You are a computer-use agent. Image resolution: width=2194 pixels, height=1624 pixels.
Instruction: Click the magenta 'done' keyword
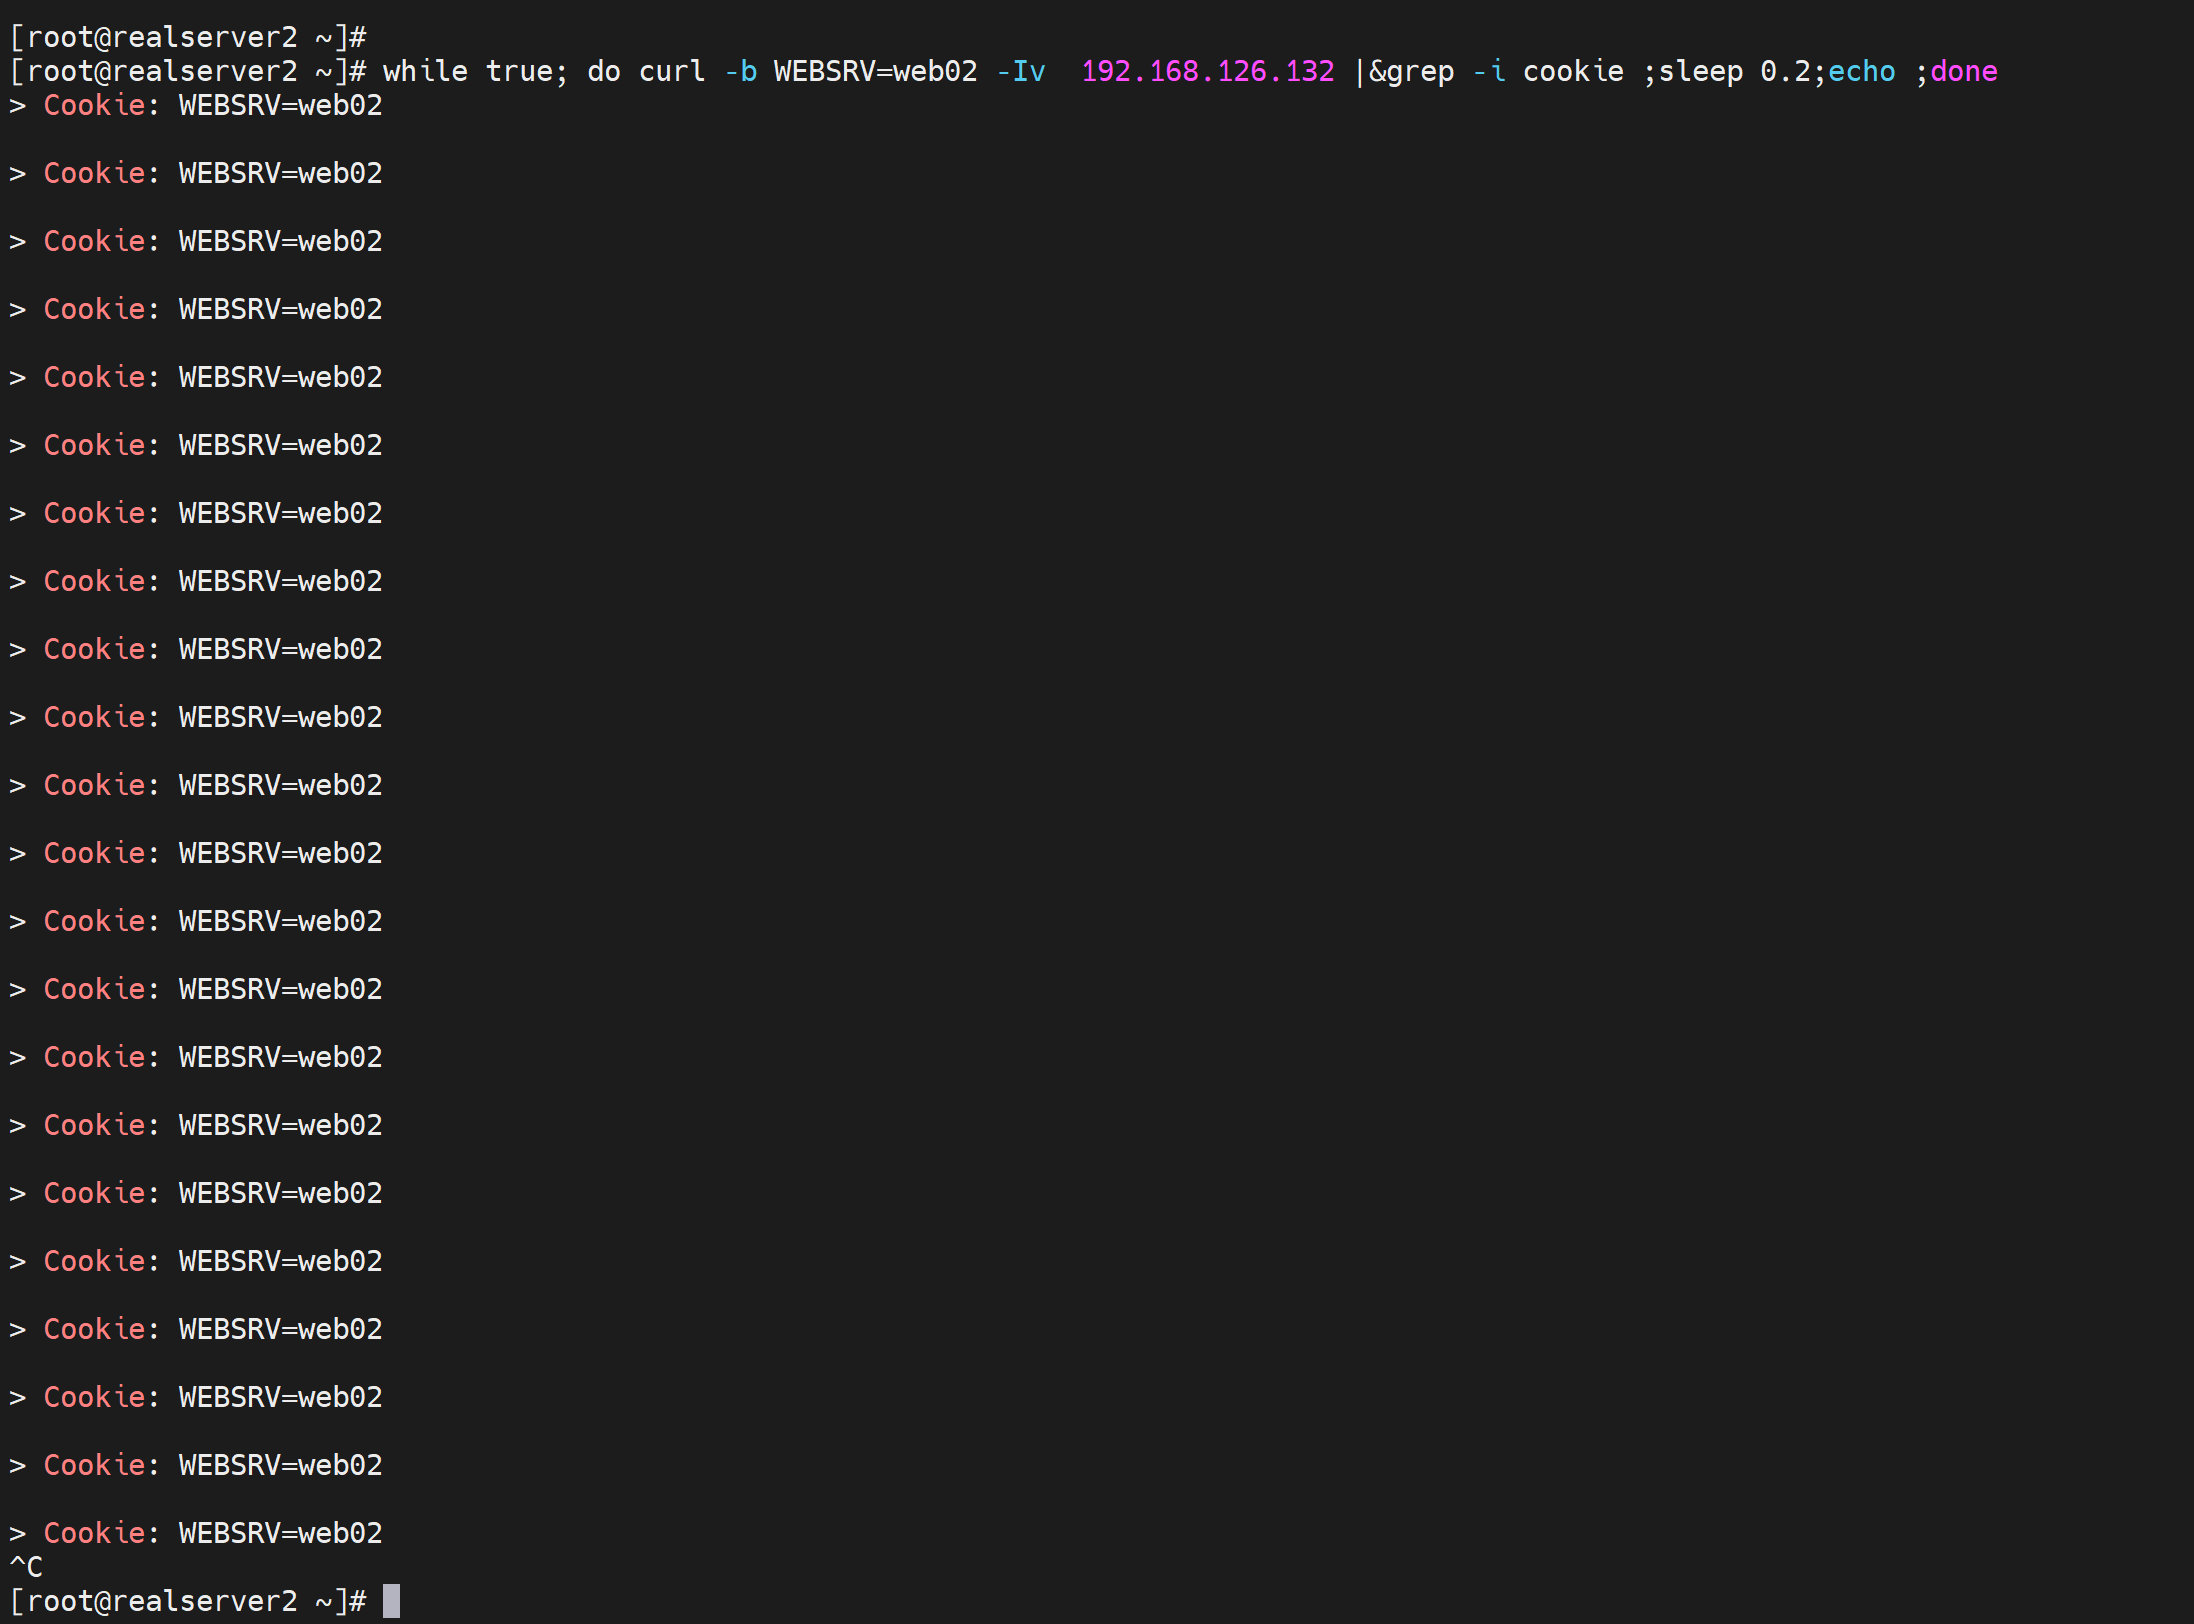click(1963, 72)
